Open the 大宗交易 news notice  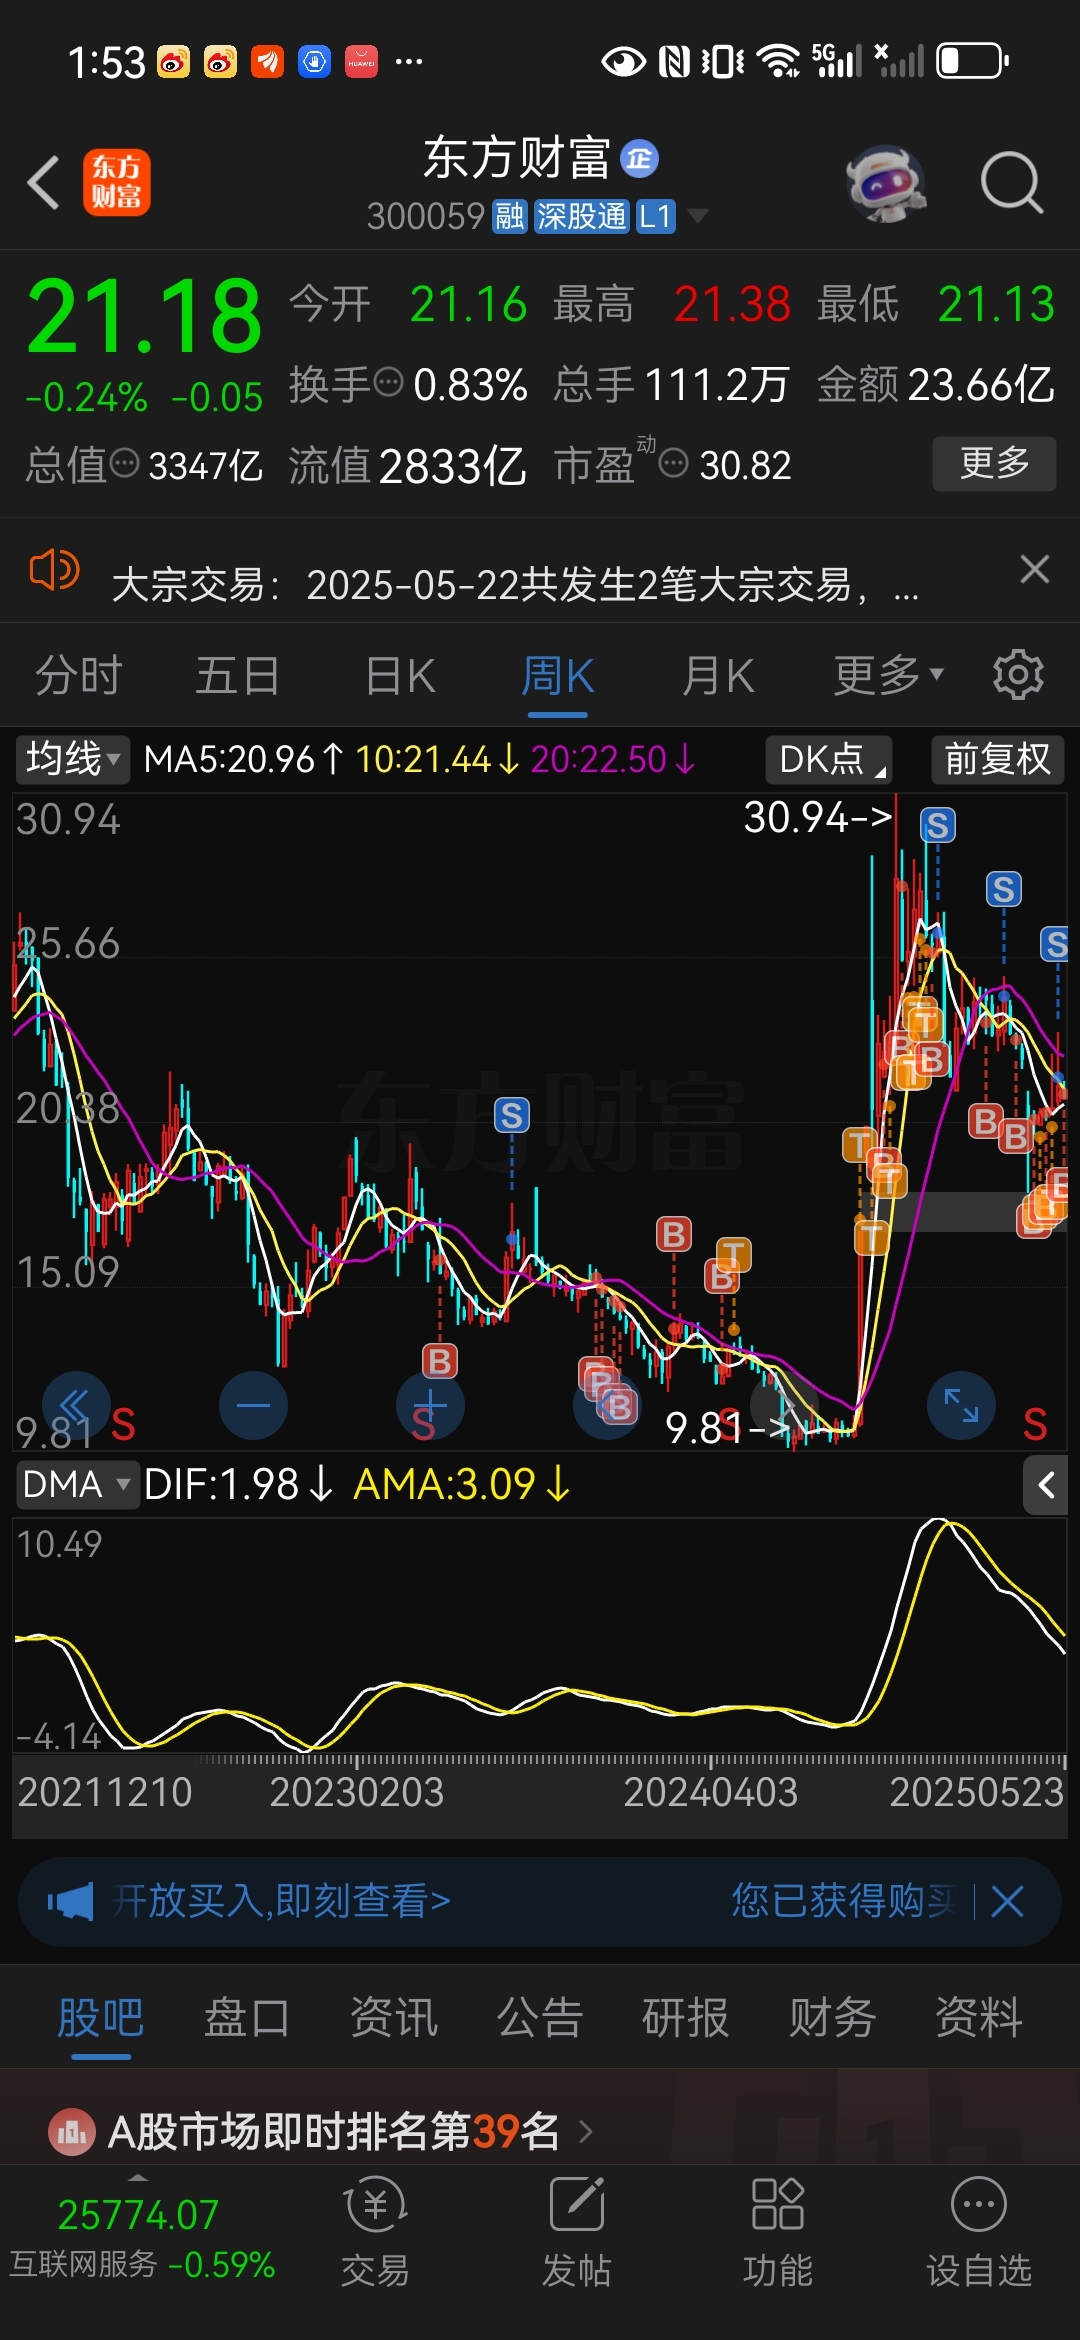515,585
